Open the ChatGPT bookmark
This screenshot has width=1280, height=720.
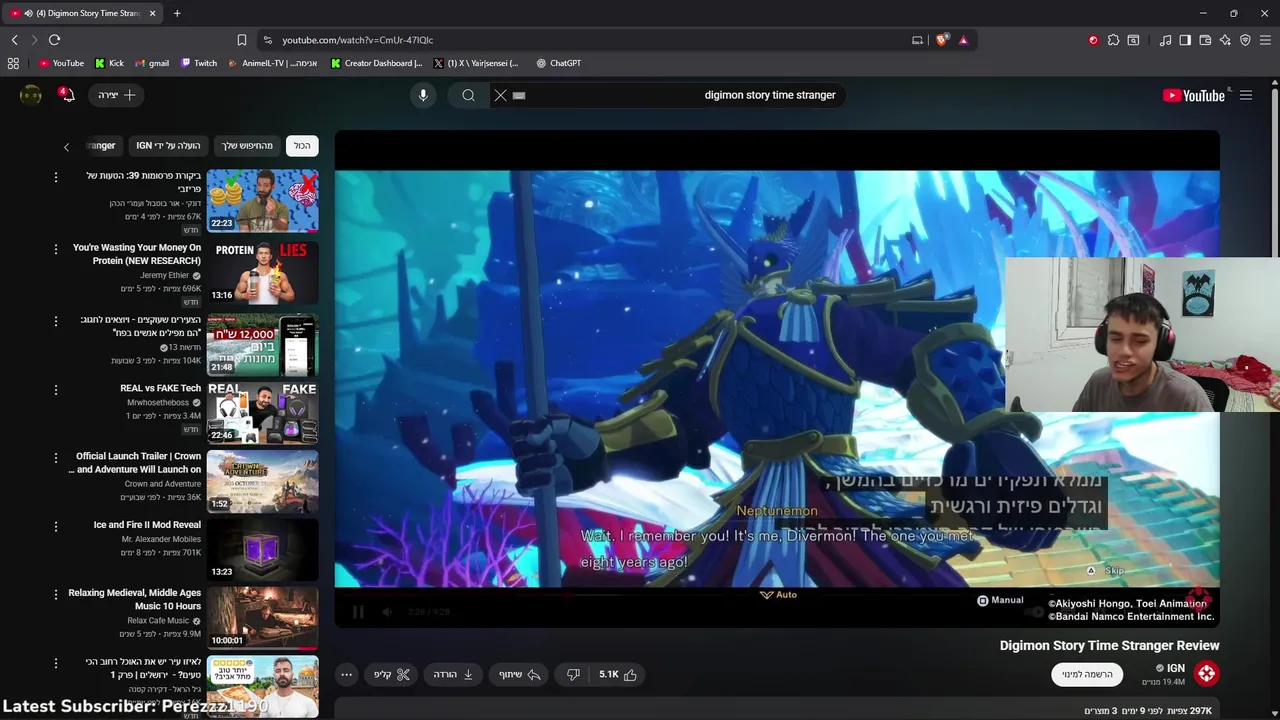tap(558, 63)
